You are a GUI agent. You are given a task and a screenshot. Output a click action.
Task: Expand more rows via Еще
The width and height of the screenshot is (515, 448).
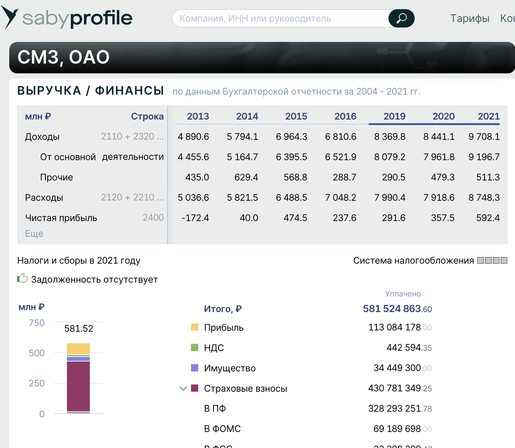[34, 234]
